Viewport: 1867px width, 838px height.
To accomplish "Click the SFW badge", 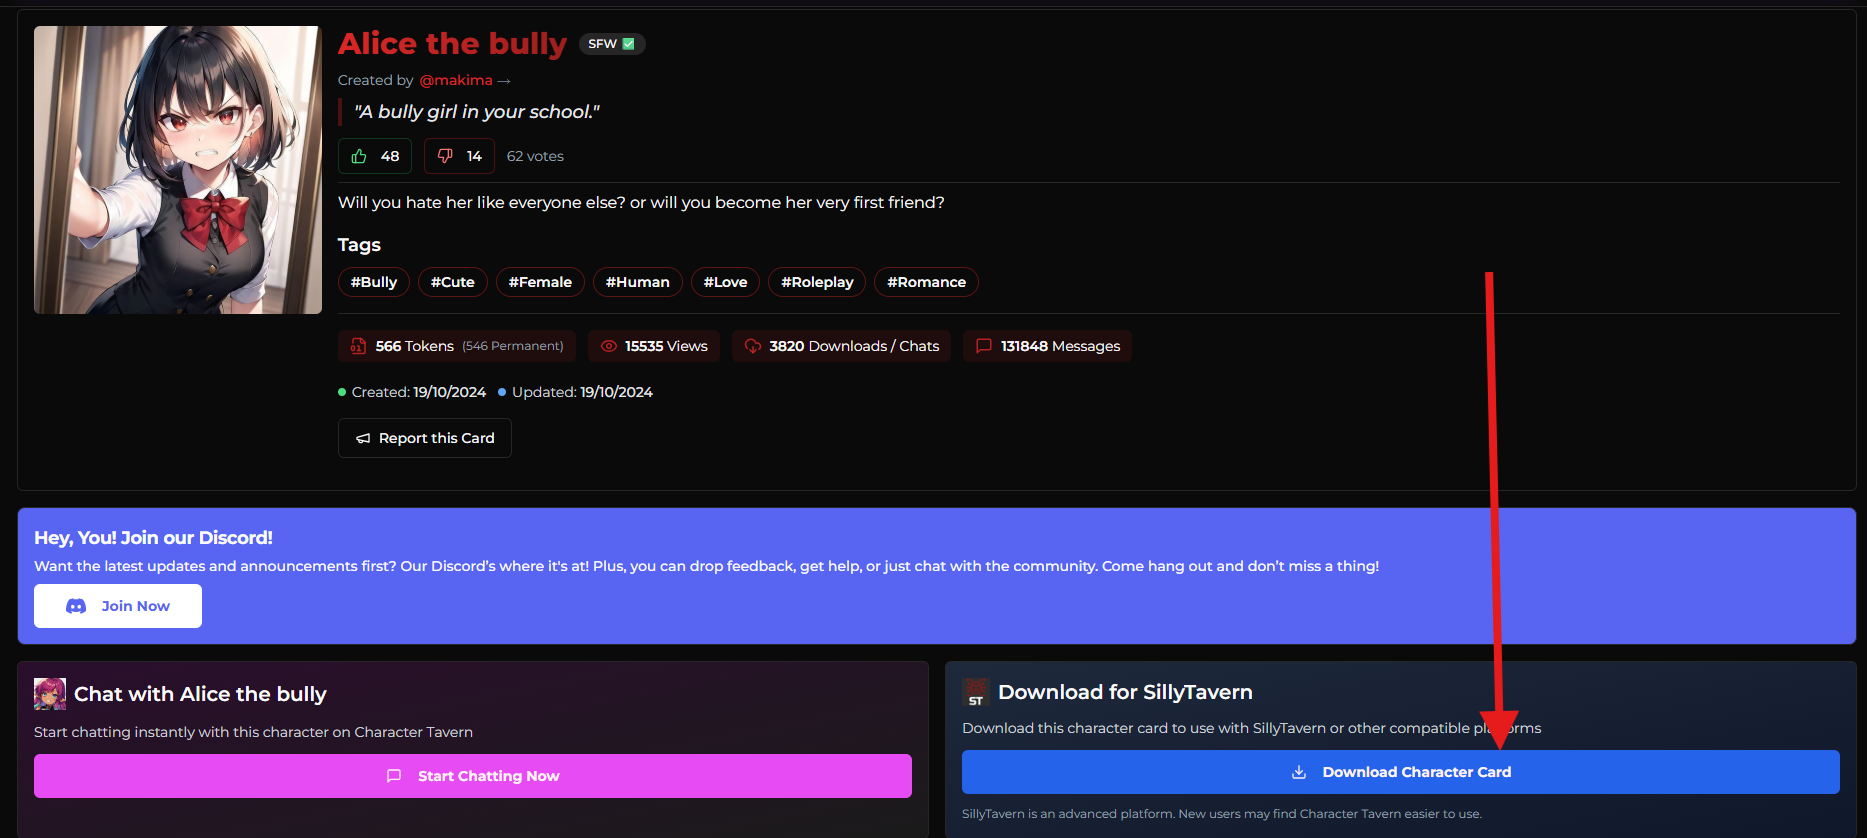I will pos(612,44).
